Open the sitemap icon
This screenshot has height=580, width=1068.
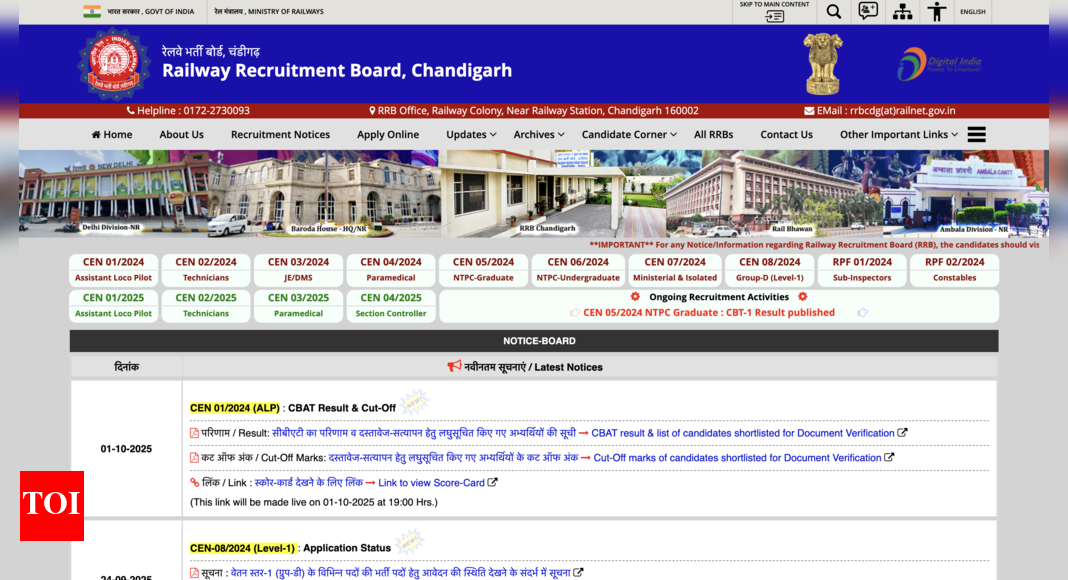click(x=902, y=12)
